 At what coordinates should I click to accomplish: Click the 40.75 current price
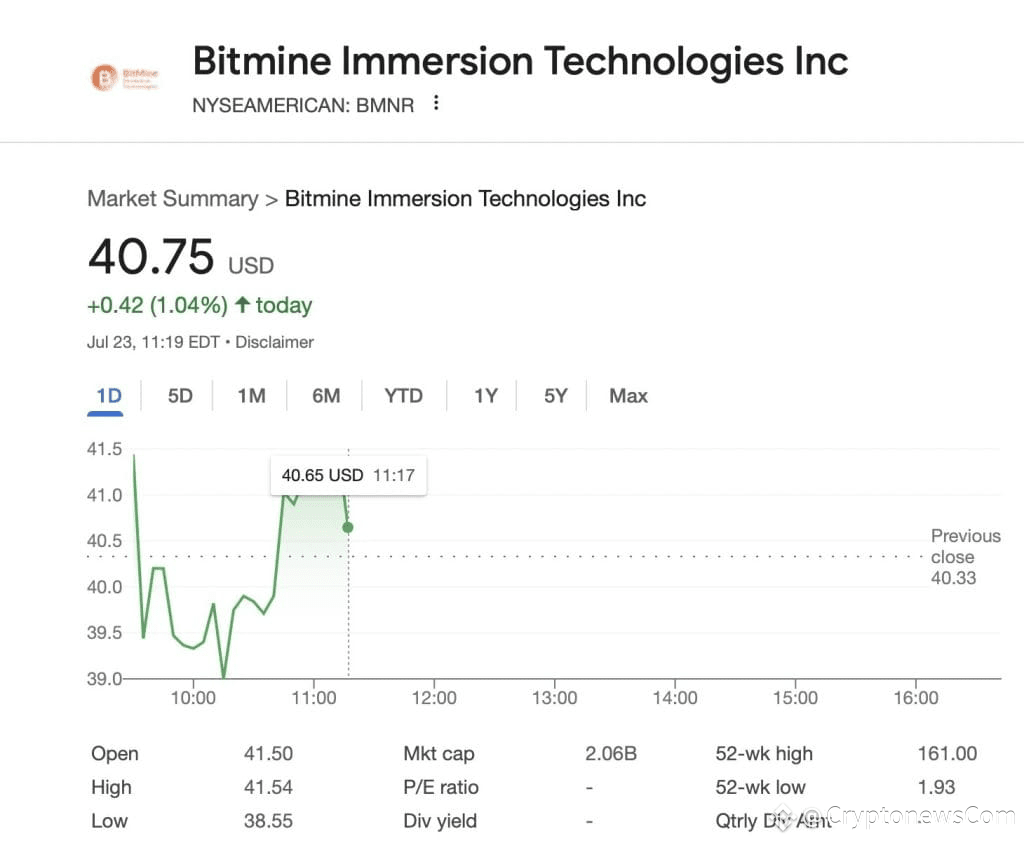[x=151, y=257]
